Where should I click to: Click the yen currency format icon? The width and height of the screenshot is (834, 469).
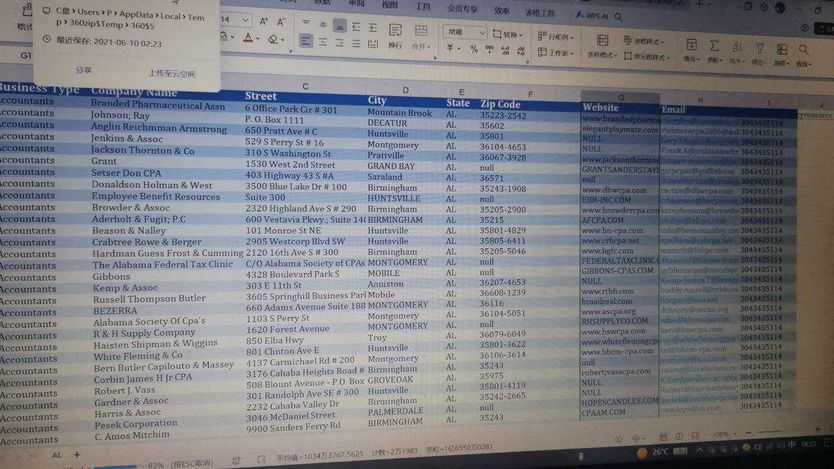pyautogui.click(x=451, y=48)
